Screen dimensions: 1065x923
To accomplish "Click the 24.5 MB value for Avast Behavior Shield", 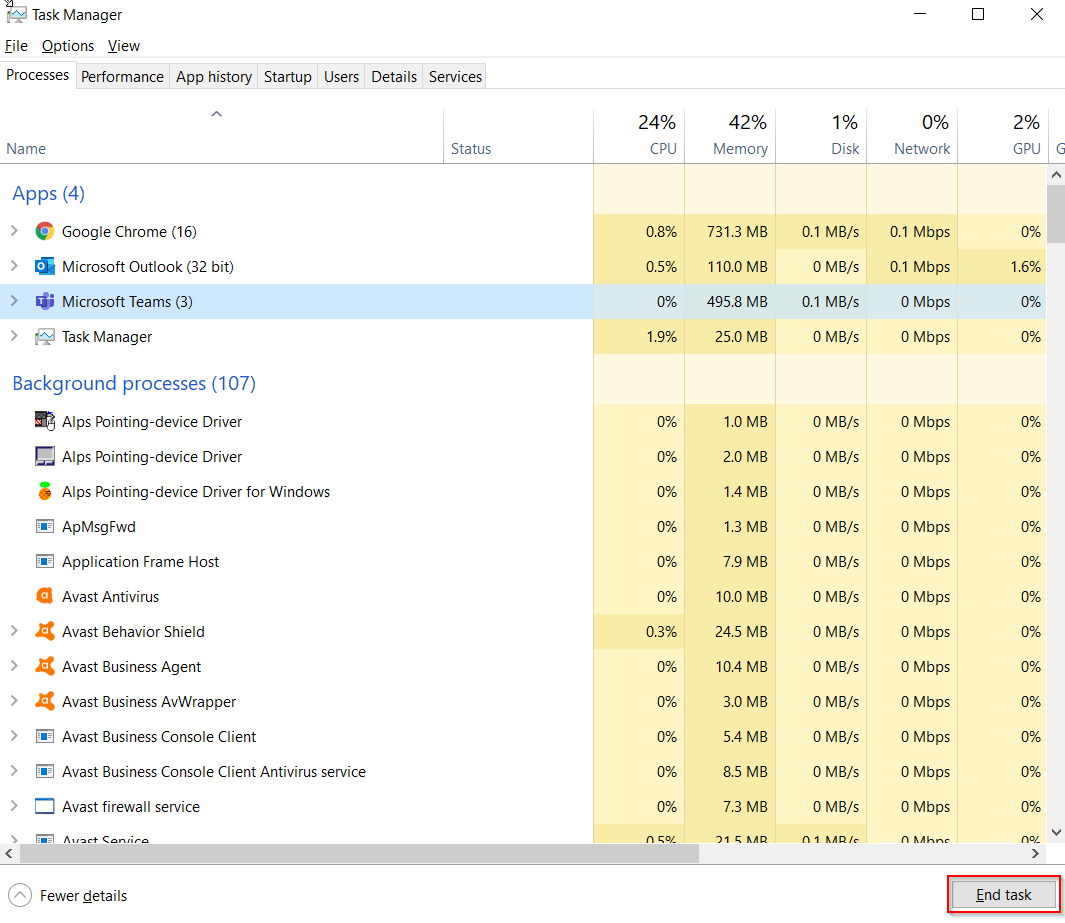I will coord(741,632).
